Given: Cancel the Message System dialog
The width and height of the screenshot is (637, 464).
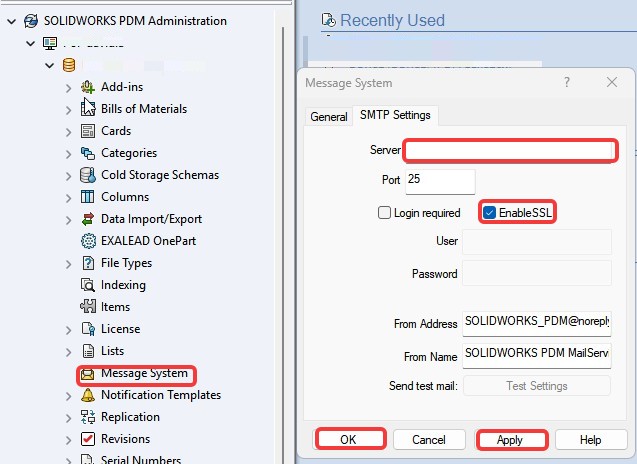Looking at the screenshot, I should point(429,440).
